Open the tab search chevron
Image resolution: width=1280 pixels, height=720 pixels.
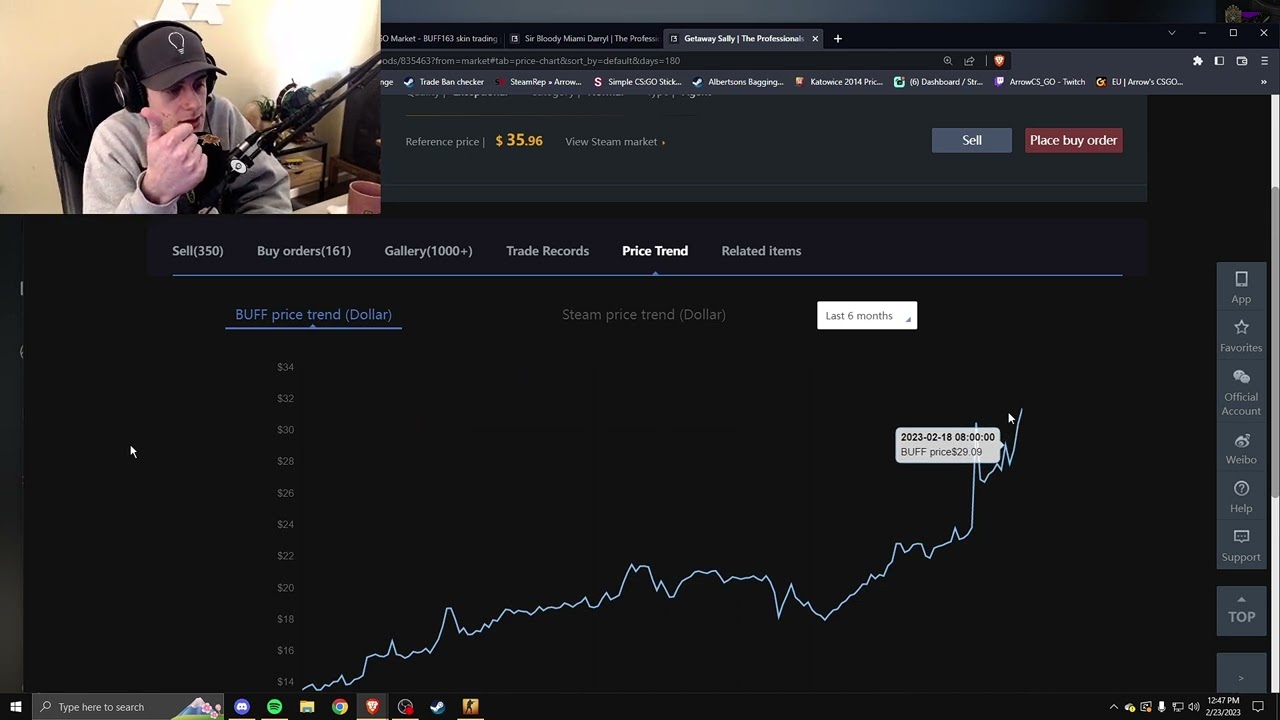click(1172, 33)
